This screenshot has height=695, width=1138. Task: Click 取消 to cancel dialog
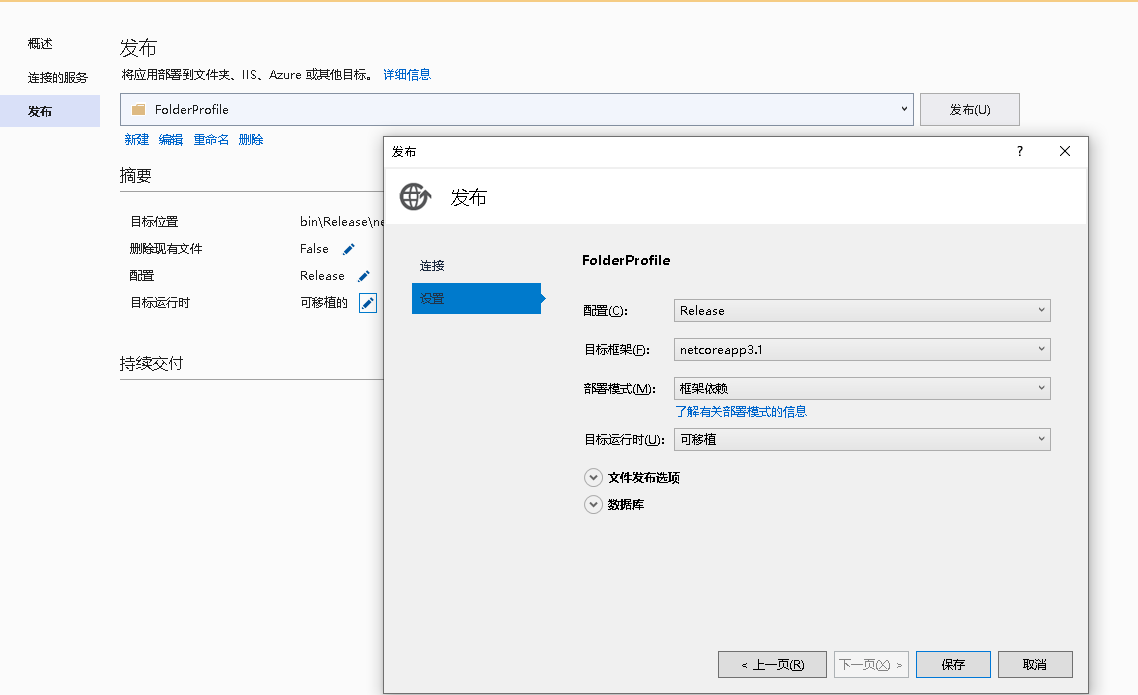(x=1035, y=665)
